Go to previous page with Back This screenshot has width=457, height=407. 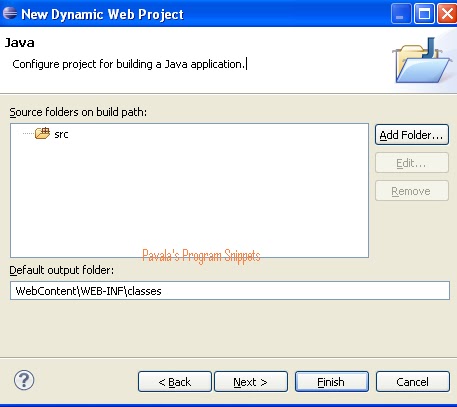175,382
